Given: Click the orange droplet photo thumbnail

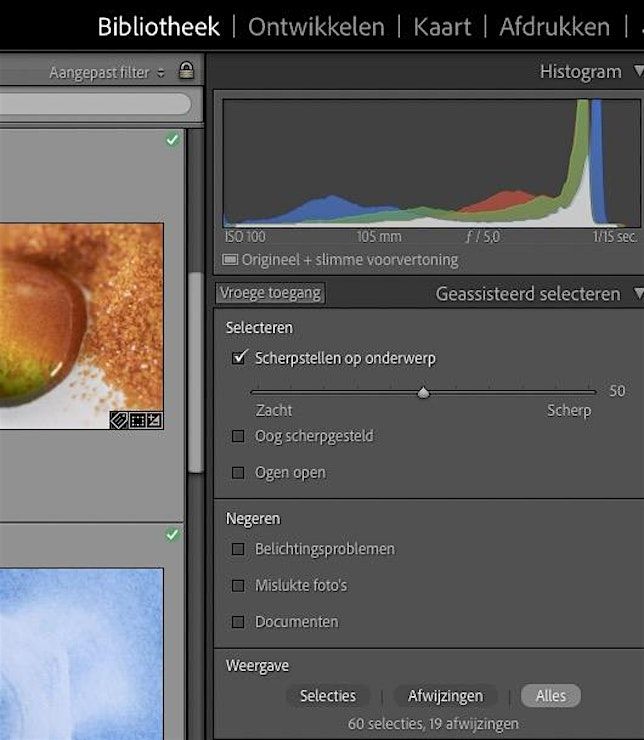Looking at the screenshot, I should 82,326.
